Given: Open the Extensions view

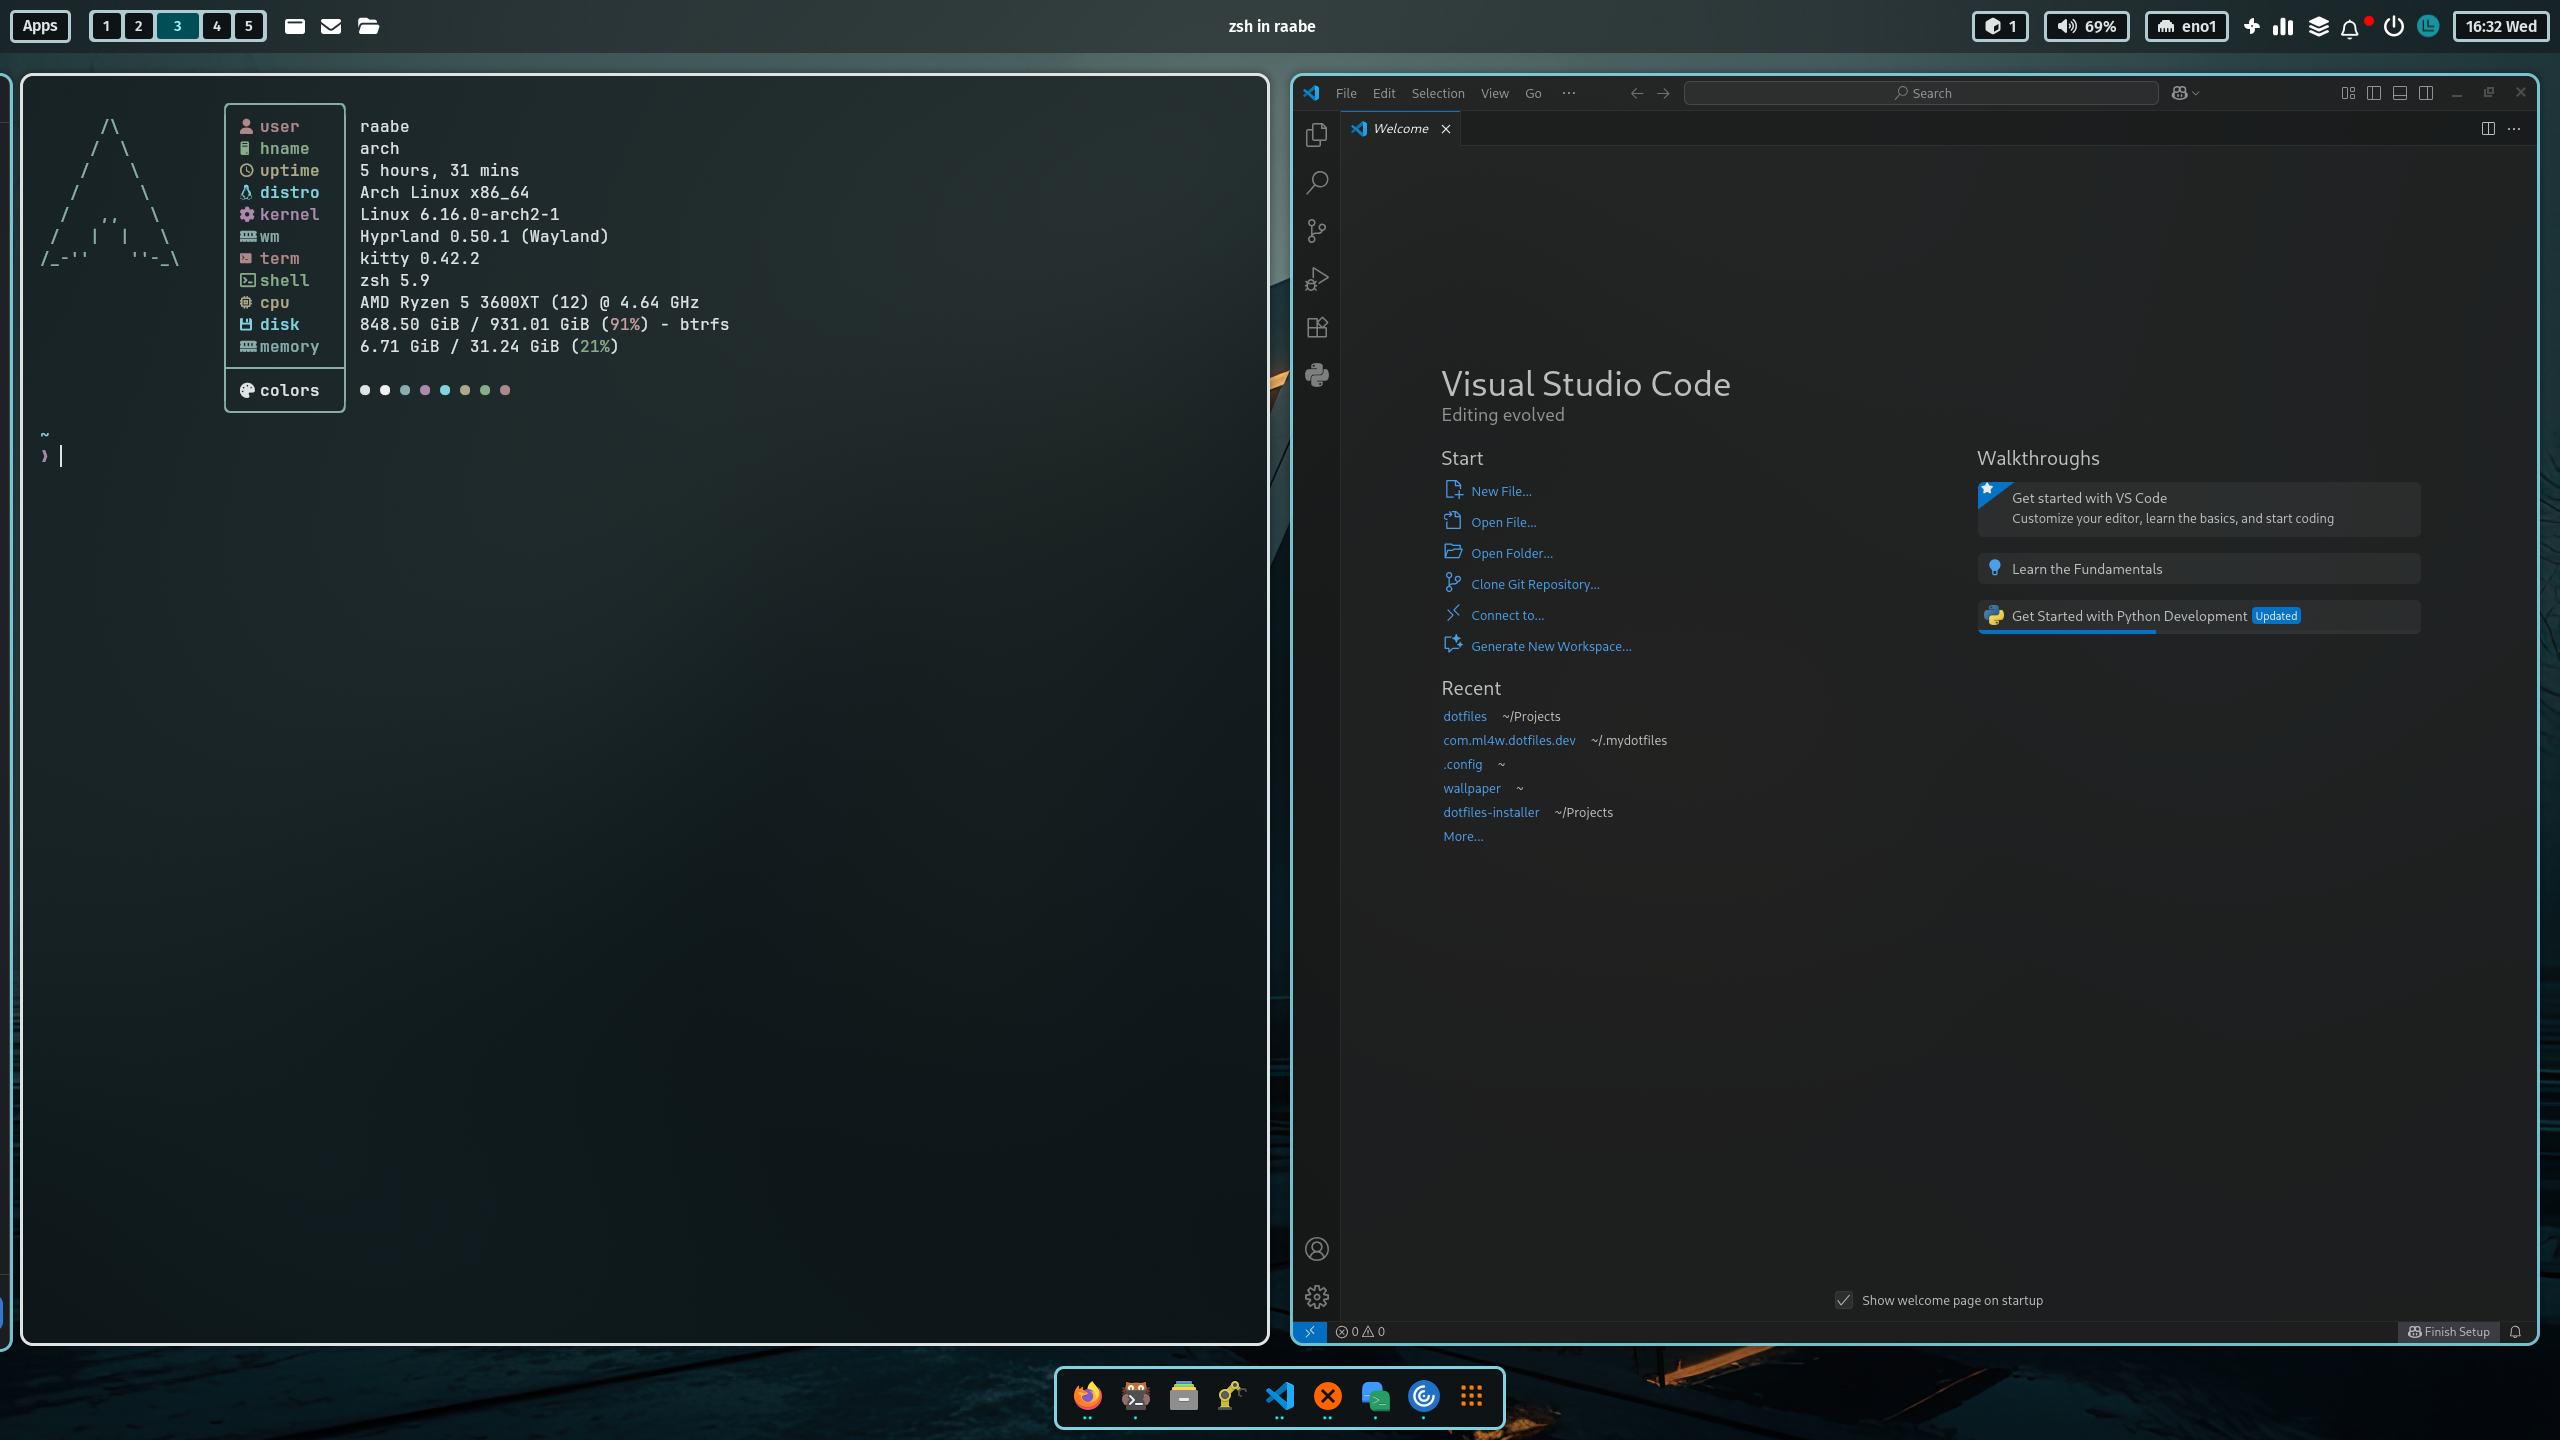Looking at the screenshot, I should click(x=1317, y=327).
